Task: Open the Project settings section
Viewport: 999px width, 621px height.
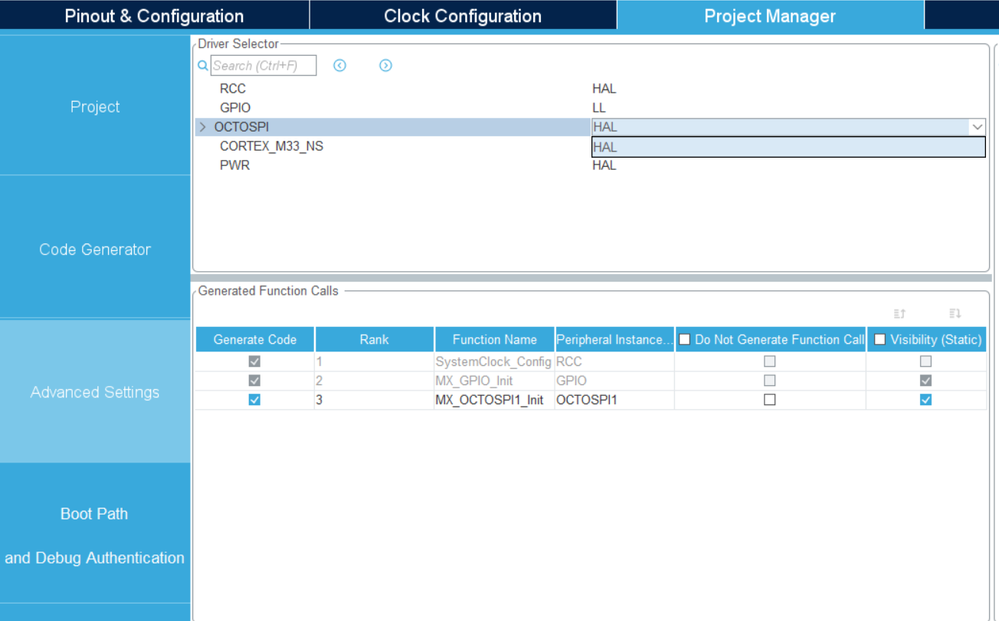Action: [x=95, y=106]
